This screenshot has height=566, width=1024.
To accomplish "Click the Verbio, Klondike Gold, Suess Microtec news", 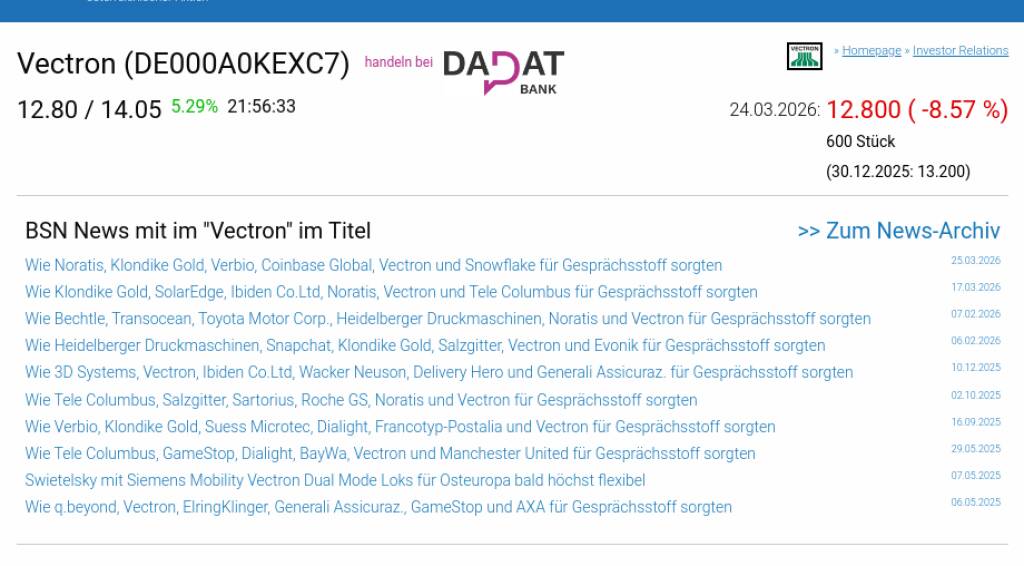I will click(x=400, y=427).
